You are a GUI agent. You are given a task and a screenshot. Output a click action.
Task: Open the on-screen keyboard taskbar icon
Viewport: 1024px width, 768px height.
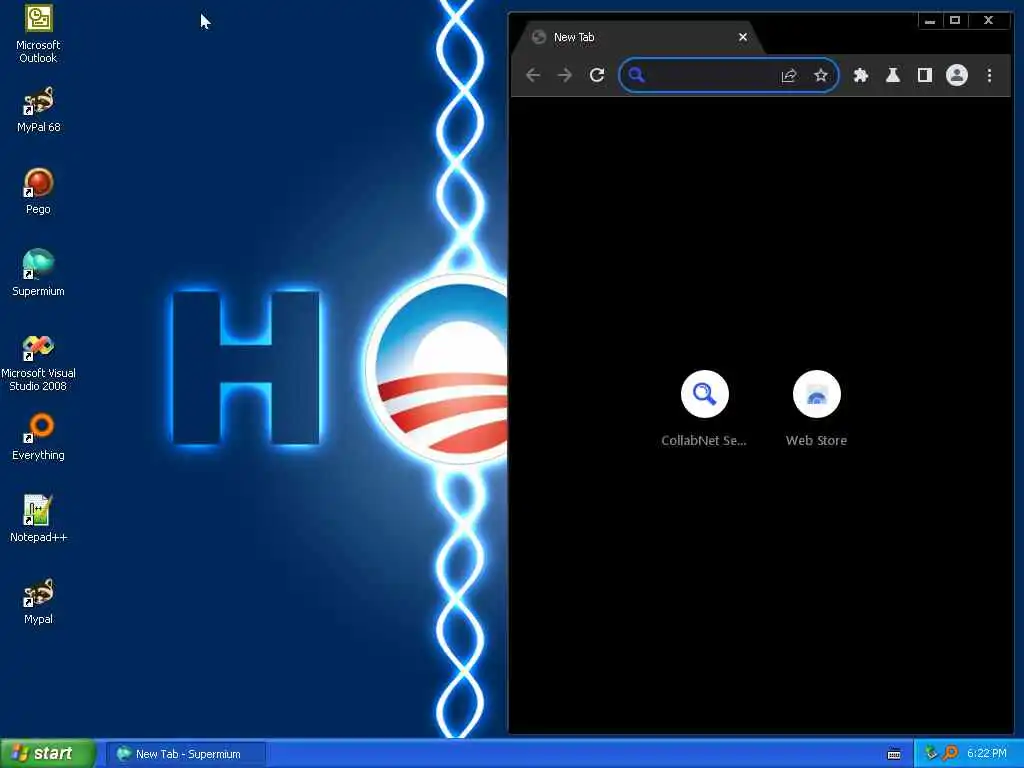[x=894, y=754]
